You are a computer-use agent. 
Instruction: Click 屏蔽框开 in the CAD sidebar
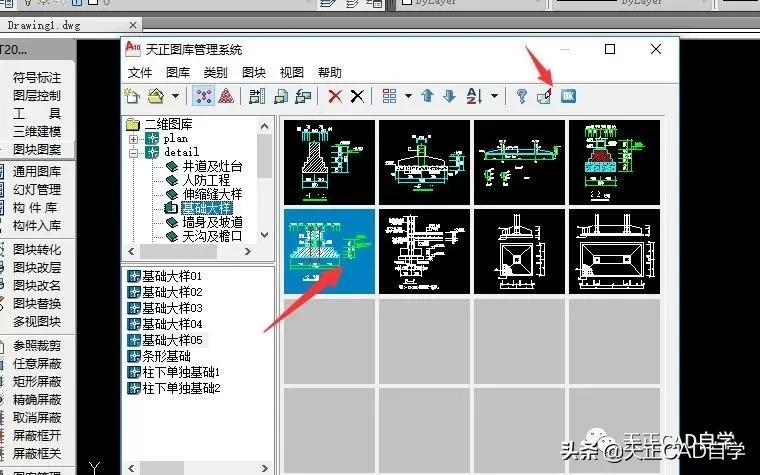click(x=37, y=436)
